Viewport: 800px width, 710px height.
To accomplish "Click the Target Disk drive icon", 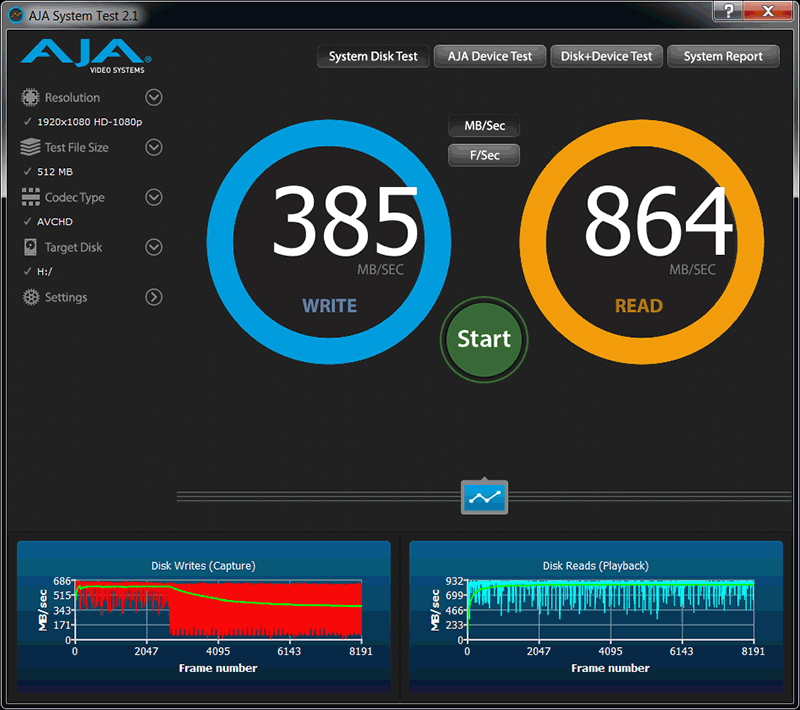I will (x=31, y=247).
